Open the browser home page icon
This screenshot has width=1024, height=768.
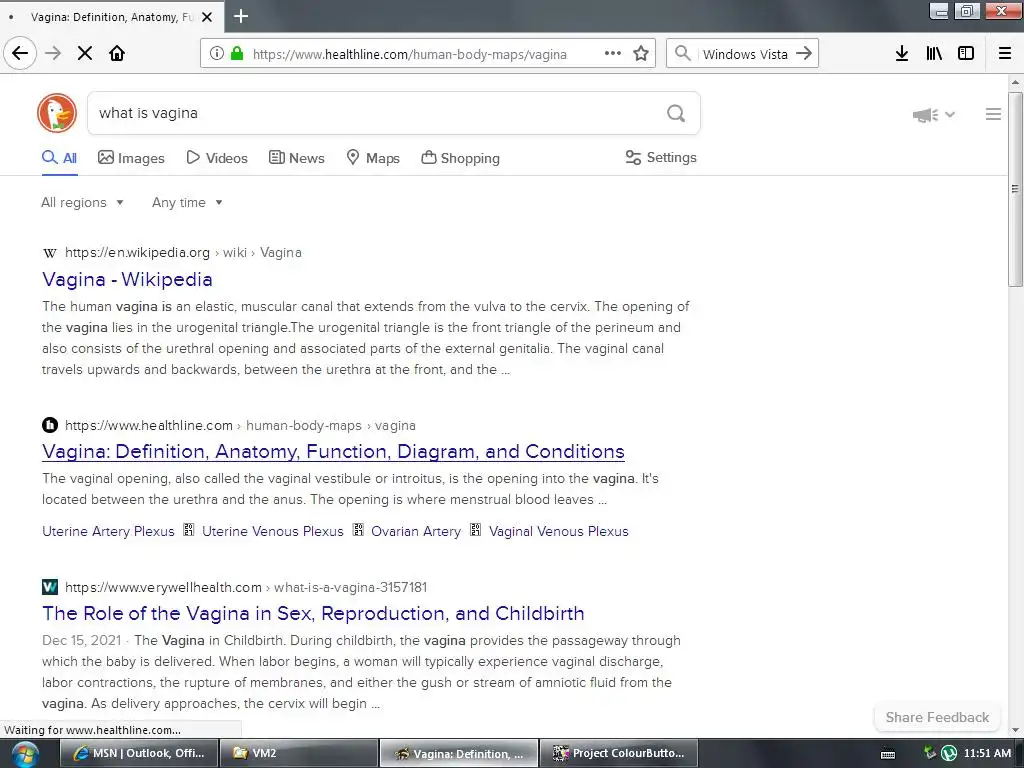coord(117,54)
